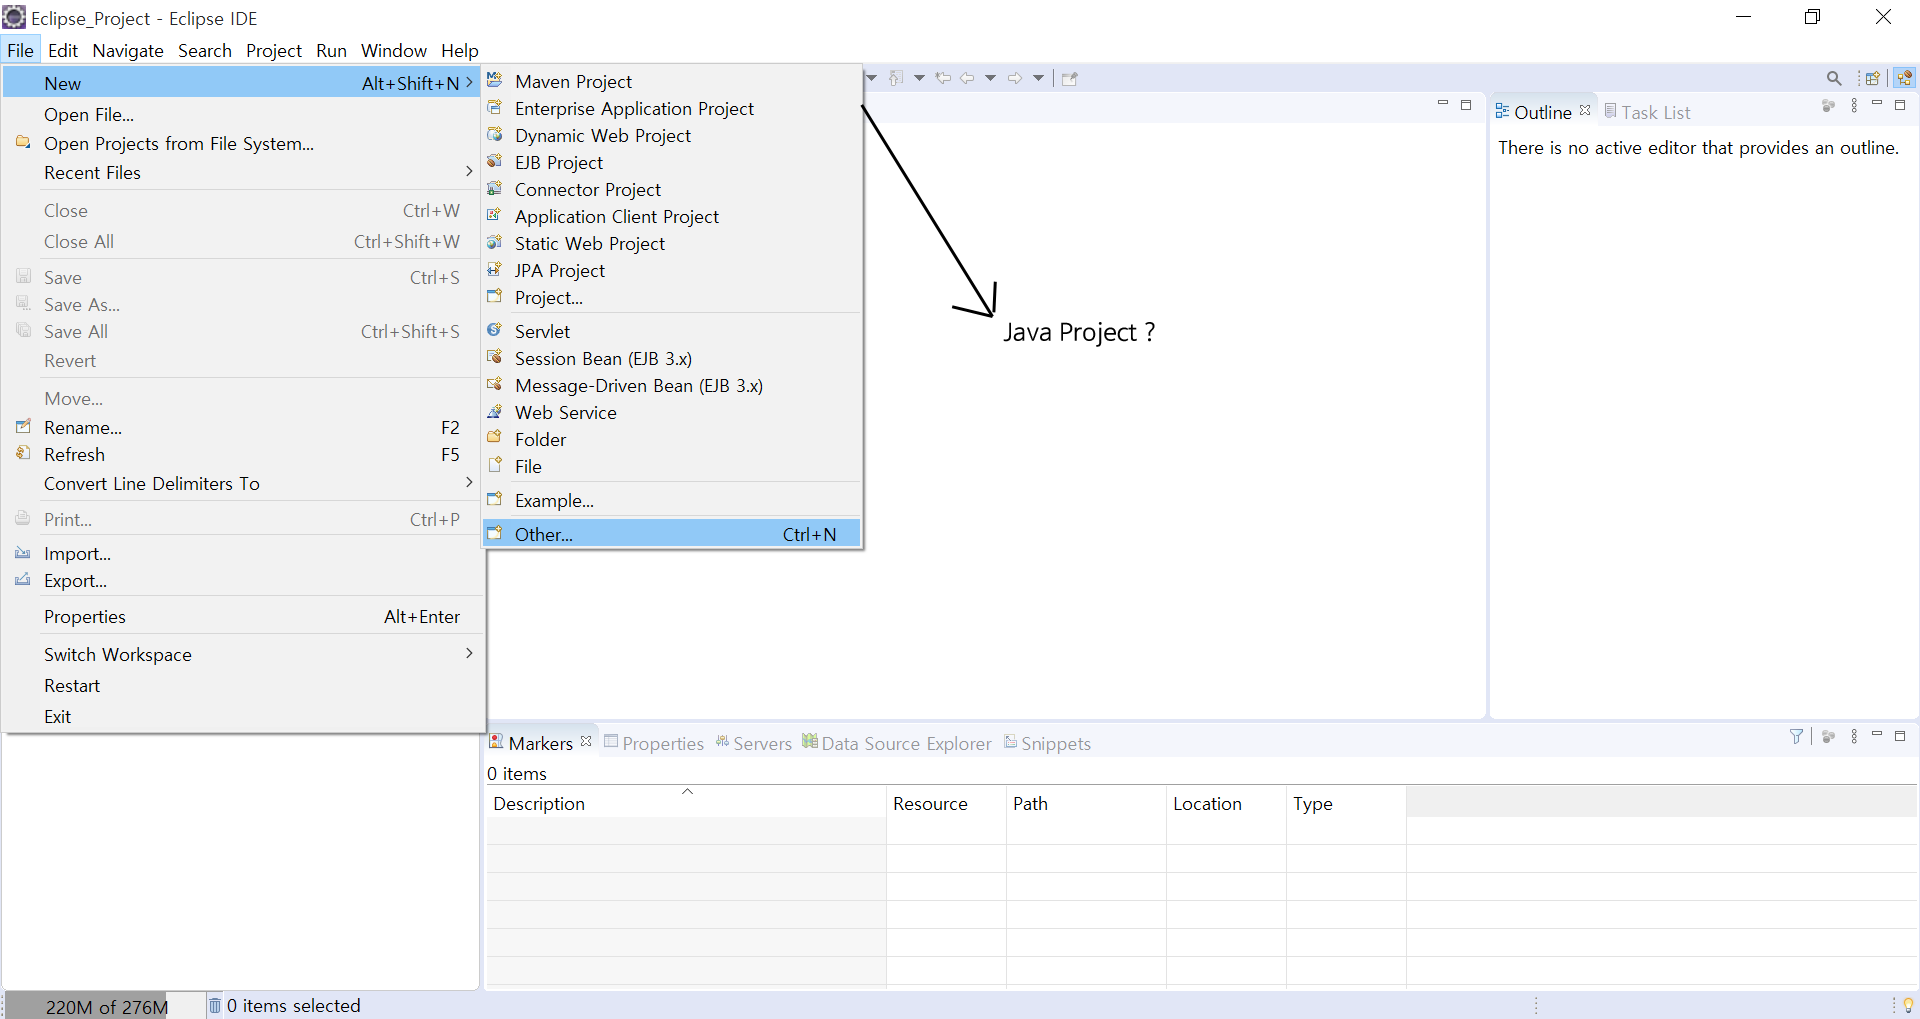Open the Outline view menu dots
This screenshot has height=1019, width=1920.
[1854, 105]
